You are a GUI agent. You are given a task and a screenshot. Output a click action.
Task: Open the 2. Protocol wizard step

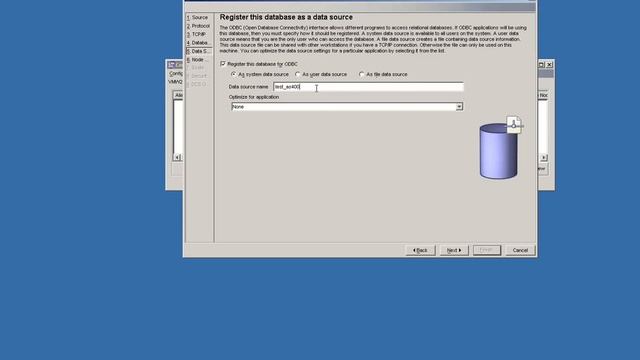(x=198, y=26)
